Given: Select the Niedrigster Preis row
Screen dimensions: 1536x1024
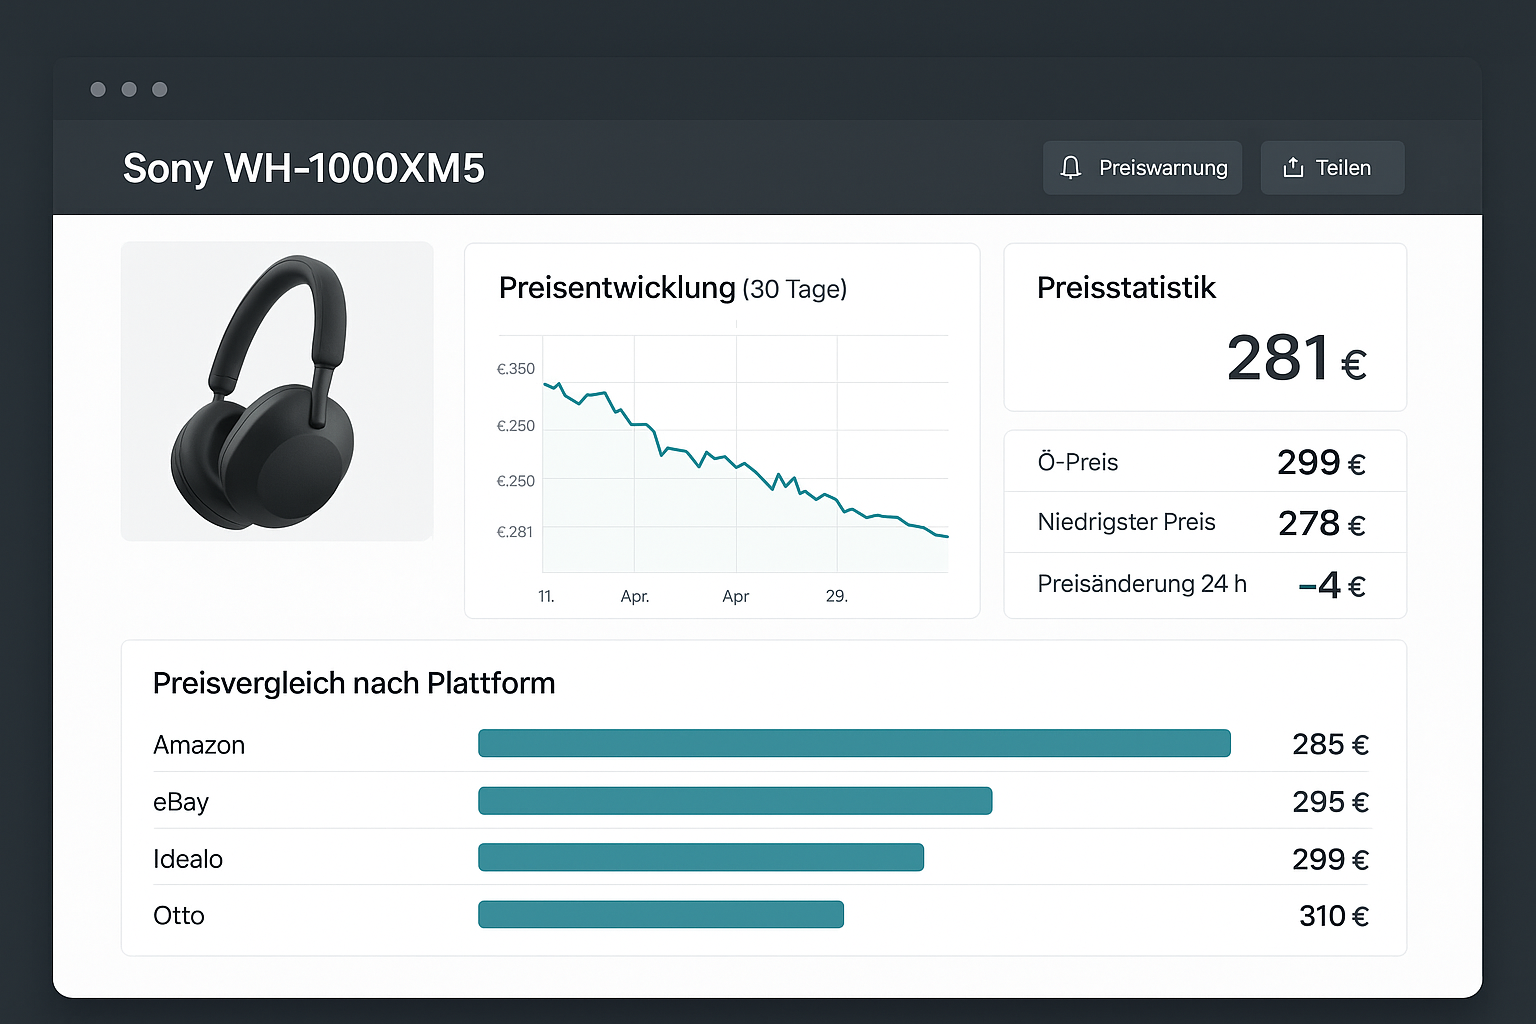Looking at the screenshot, I should pyautogui.click(x=1126, y=522).
